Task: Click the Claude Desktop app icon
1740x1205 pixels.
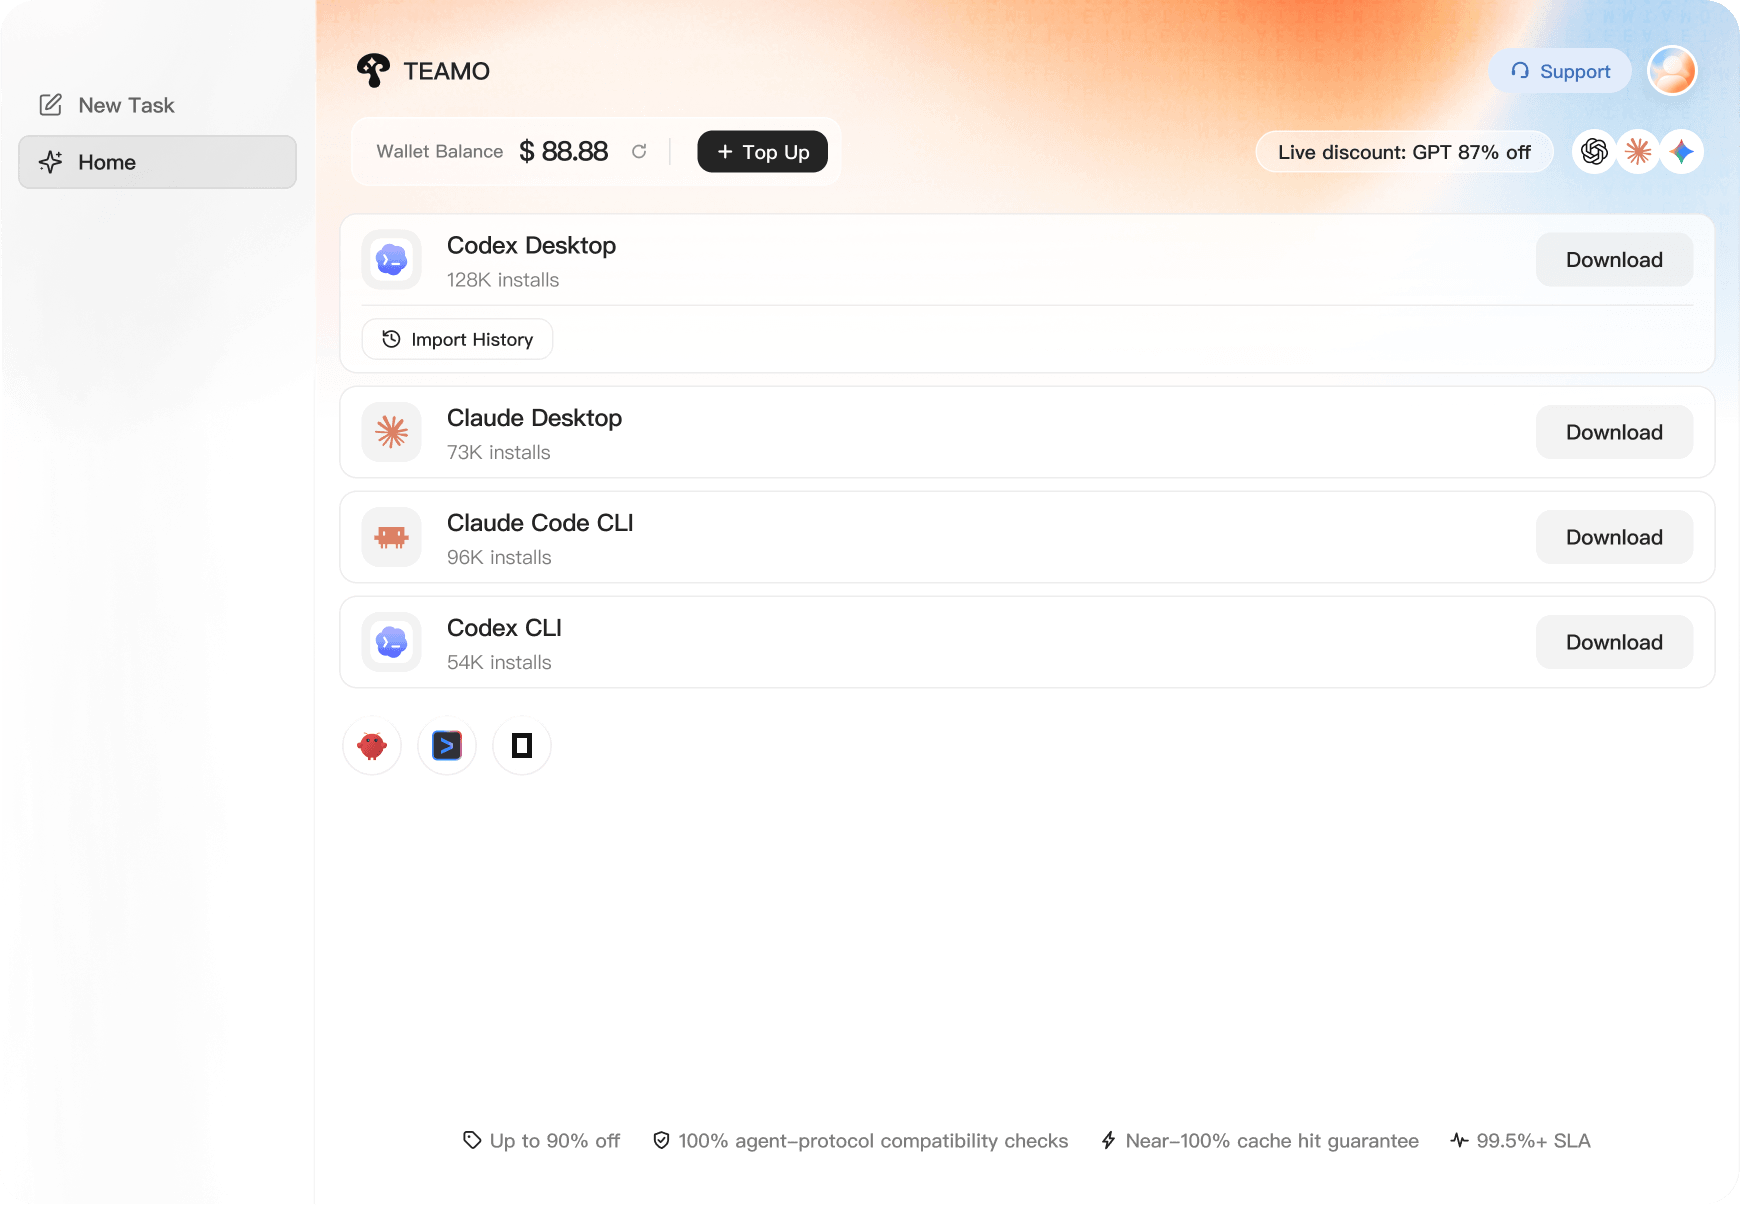Action: click(391, 432)
